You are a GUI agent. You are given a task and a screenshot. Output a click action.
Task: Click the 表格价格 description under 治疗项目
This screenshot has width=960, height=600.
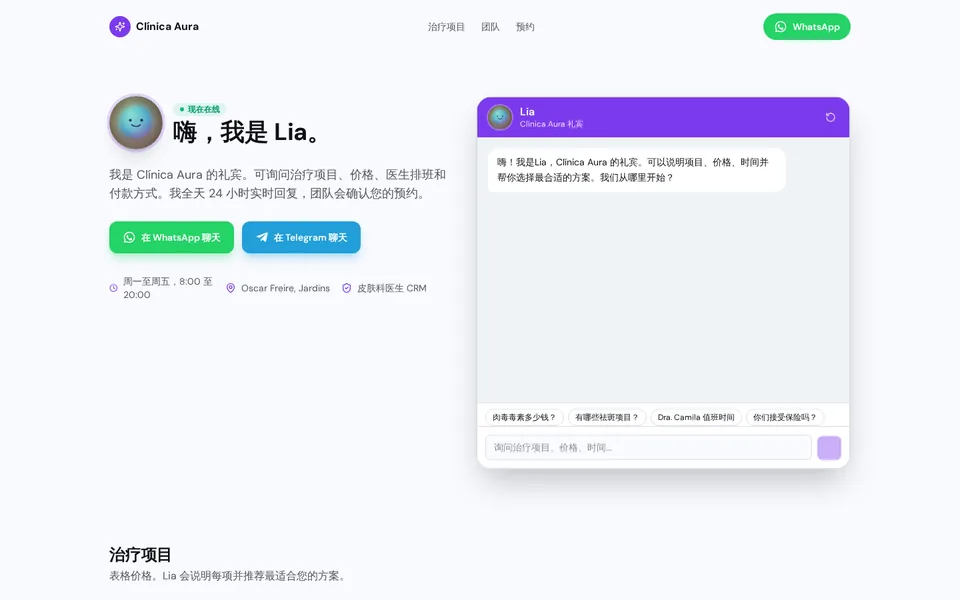[229, 576]
